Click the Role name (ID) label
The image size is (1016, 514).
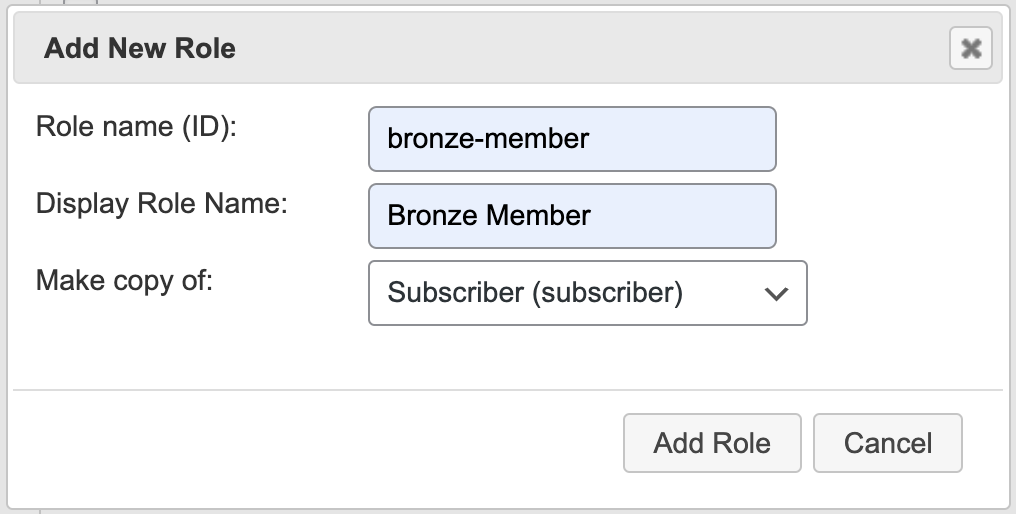click(136, 127)
